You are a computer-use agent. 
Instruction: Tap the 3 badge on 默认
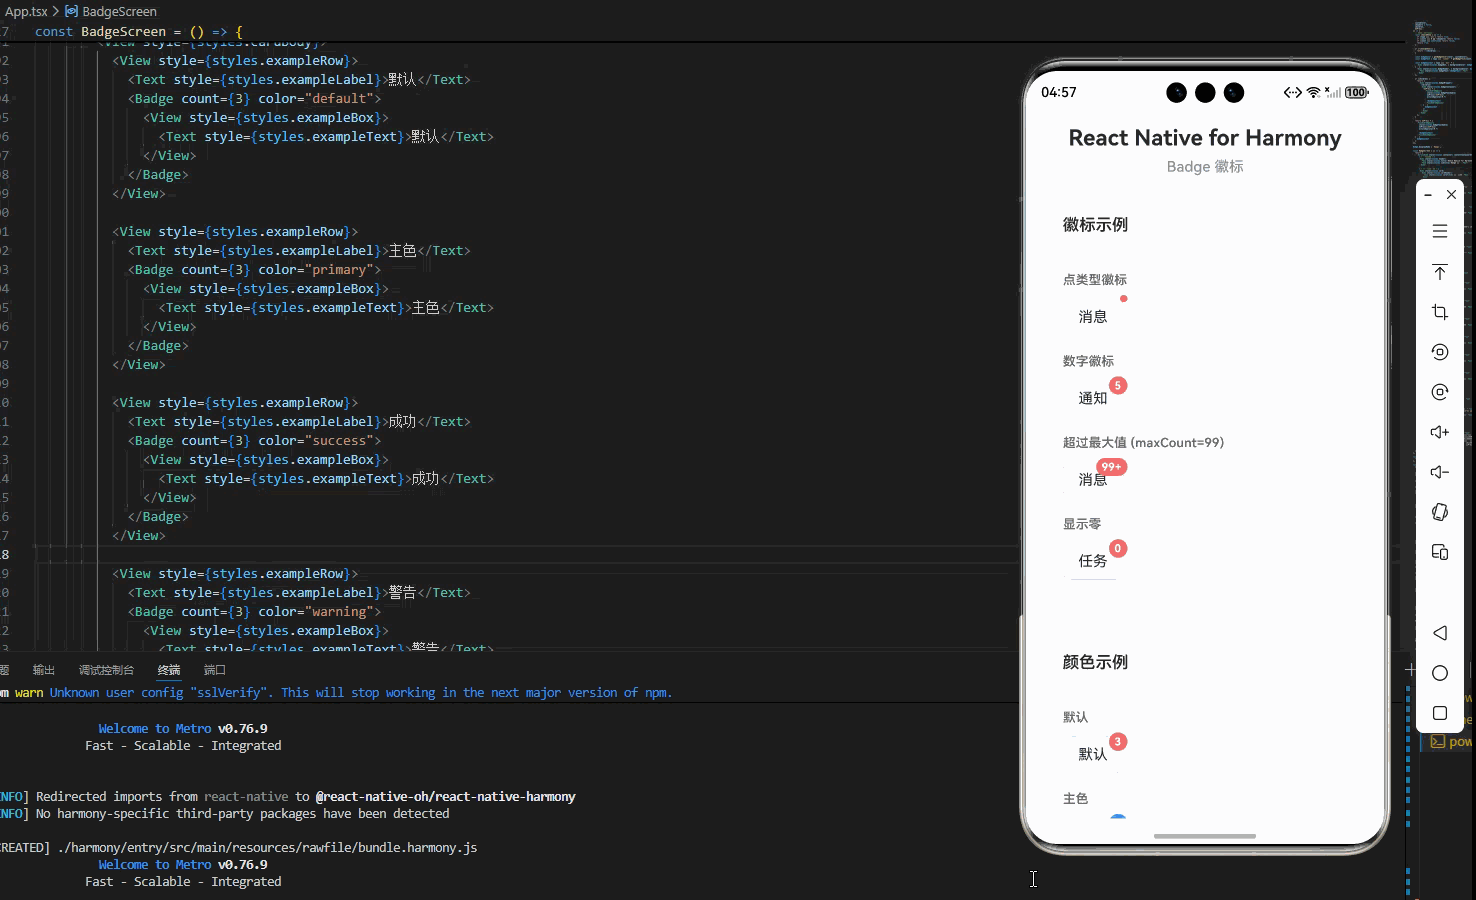tap(1118, 741)
